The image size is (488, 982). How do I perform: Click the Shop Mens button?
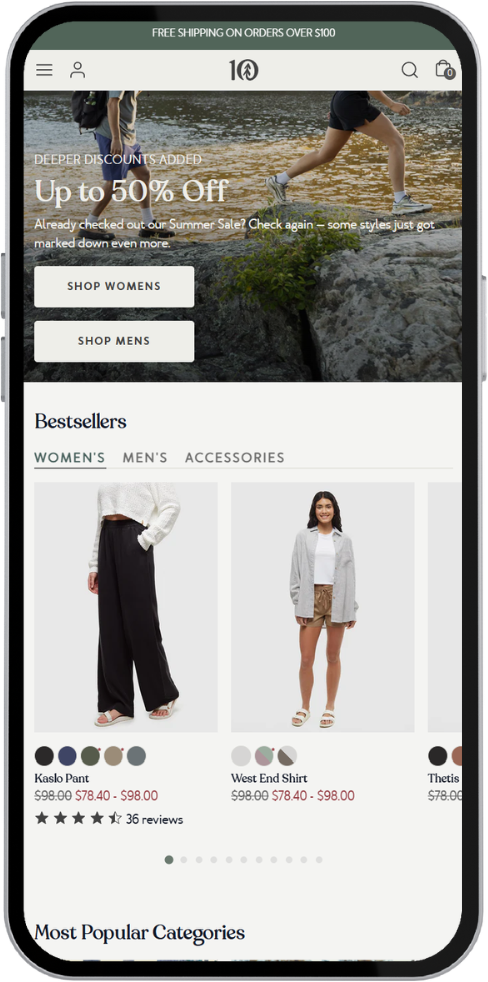[114, 341]
